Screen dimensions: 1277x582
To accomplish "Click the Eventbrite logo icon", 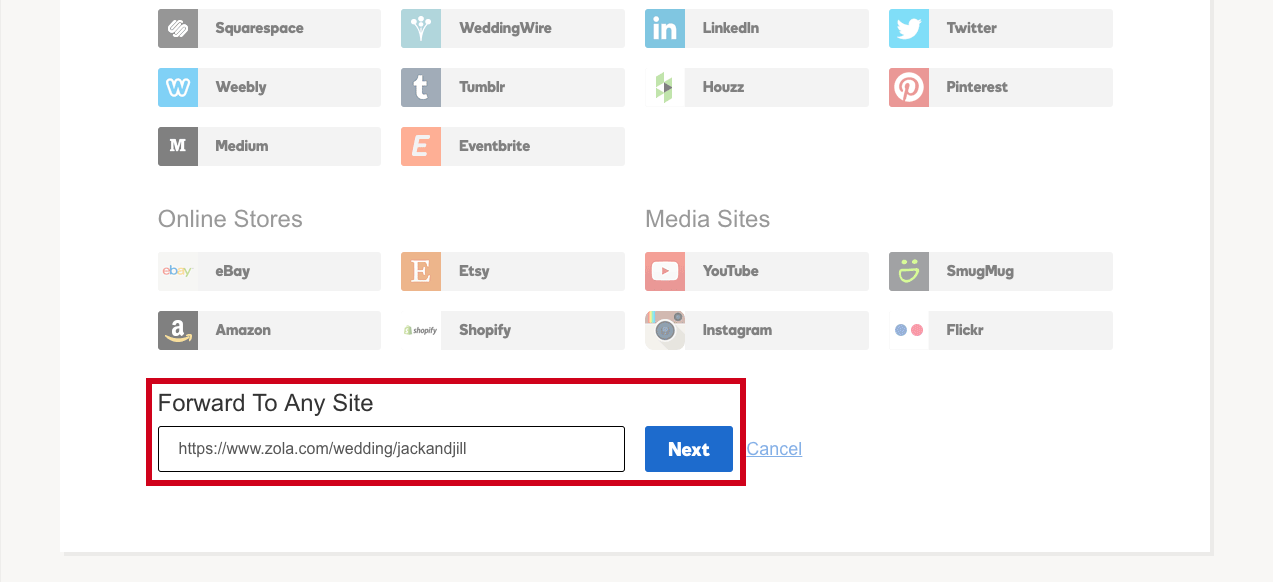I will tap(421, 146).
